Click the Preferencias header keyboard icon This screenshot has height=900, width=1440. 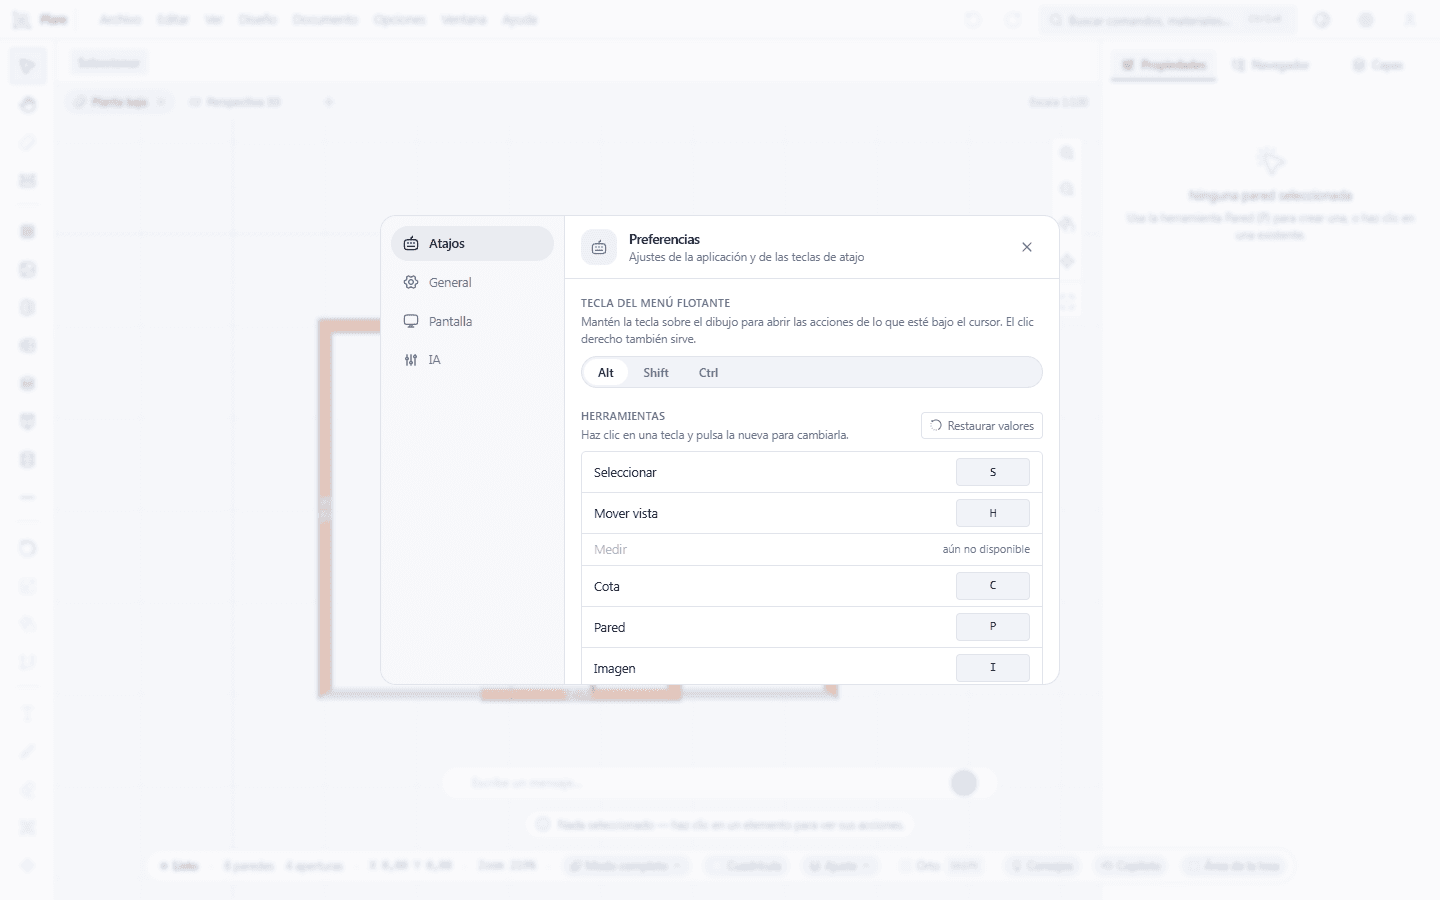click(x=599, y=247)
